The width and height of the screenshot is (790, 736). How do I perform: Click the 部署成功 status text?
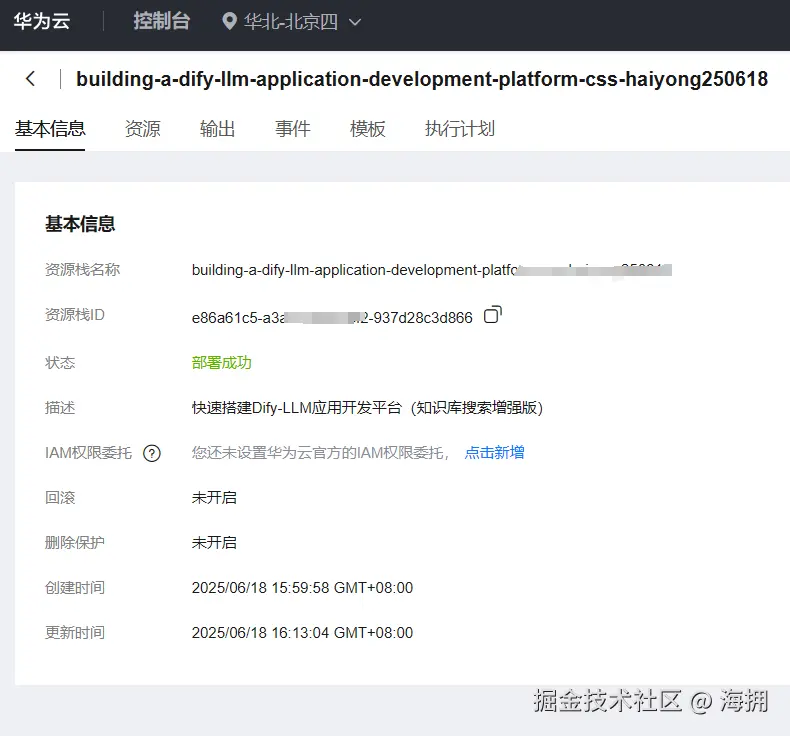[x=222, y=363]
